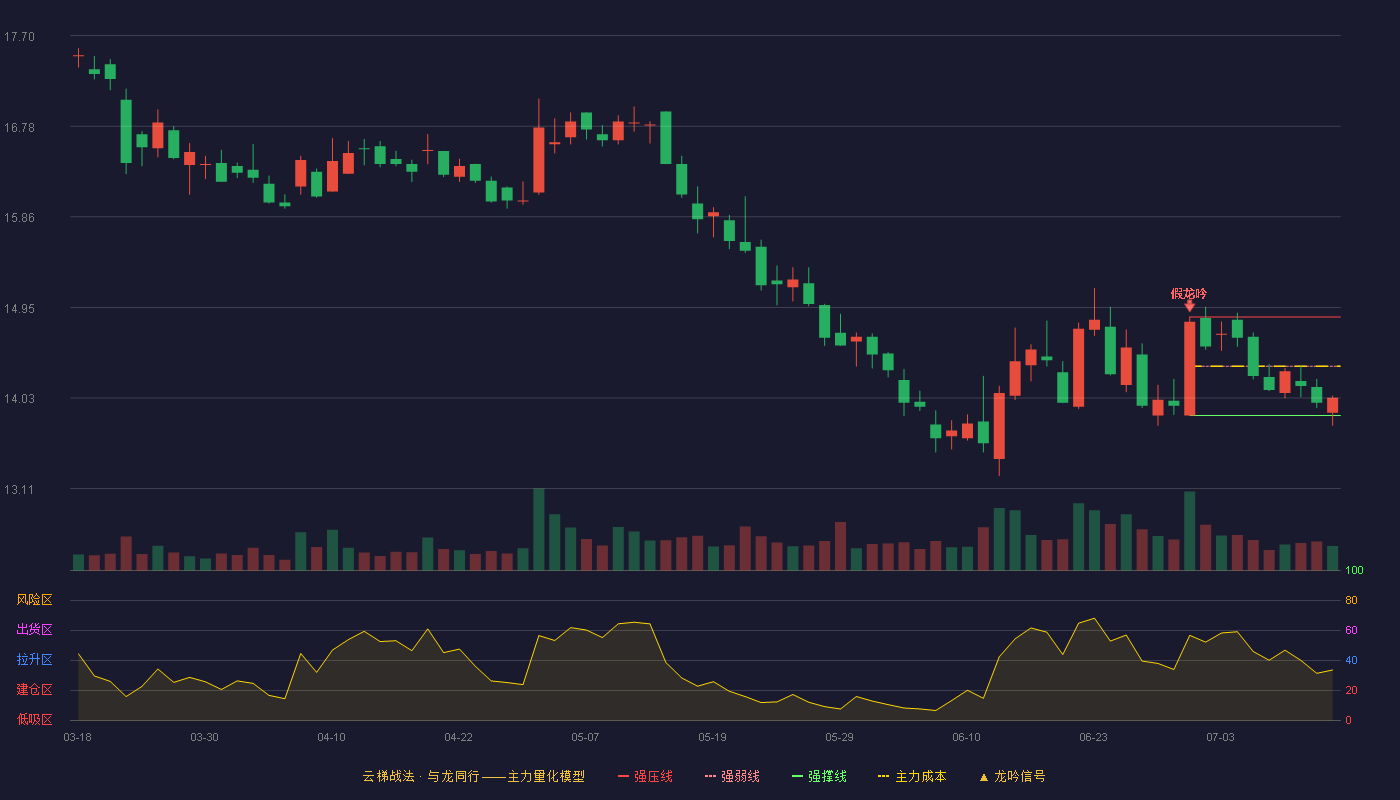Viewport: 1400px width, 800px height.
Task: Click the 04-10 date label
Action: point(331,737)
